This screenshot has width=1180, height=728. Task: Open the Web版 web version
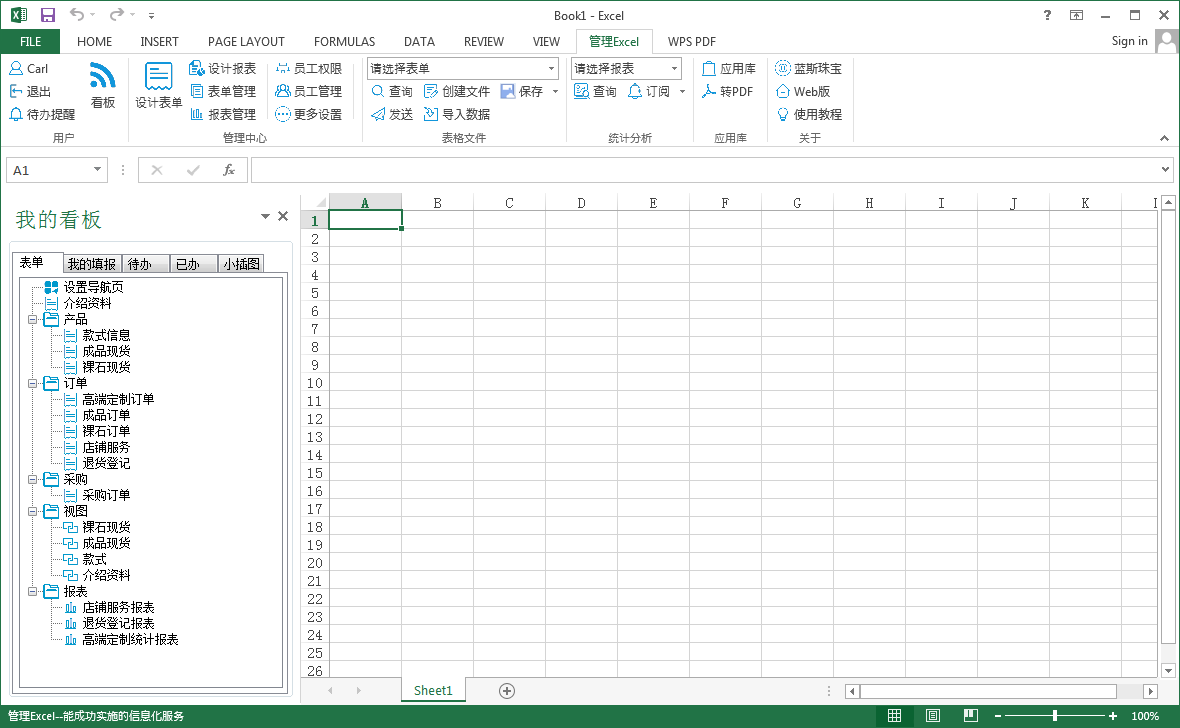pyautogui.click(x=802, y=91)
